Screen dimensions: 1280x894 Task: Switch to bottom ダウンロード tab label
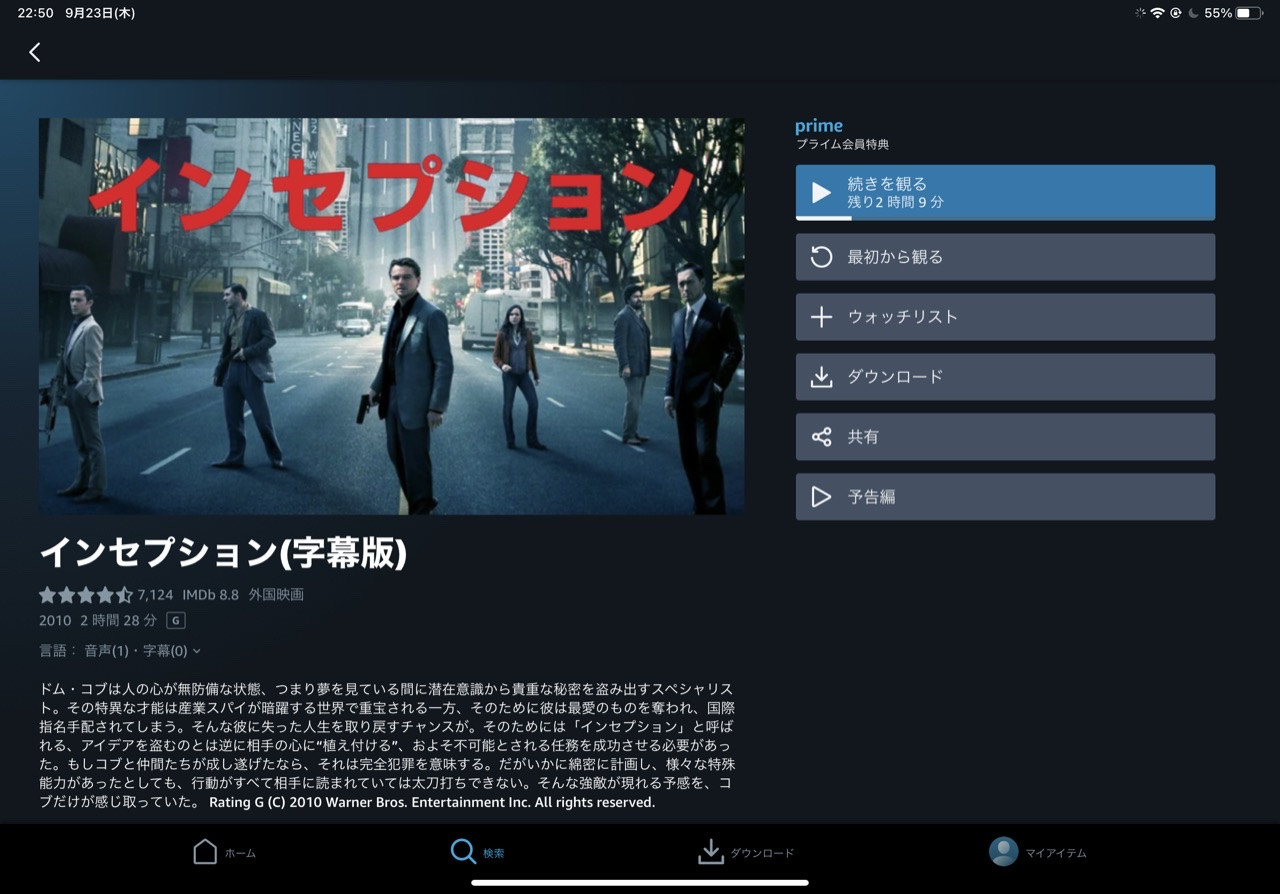tap(762, 853)
